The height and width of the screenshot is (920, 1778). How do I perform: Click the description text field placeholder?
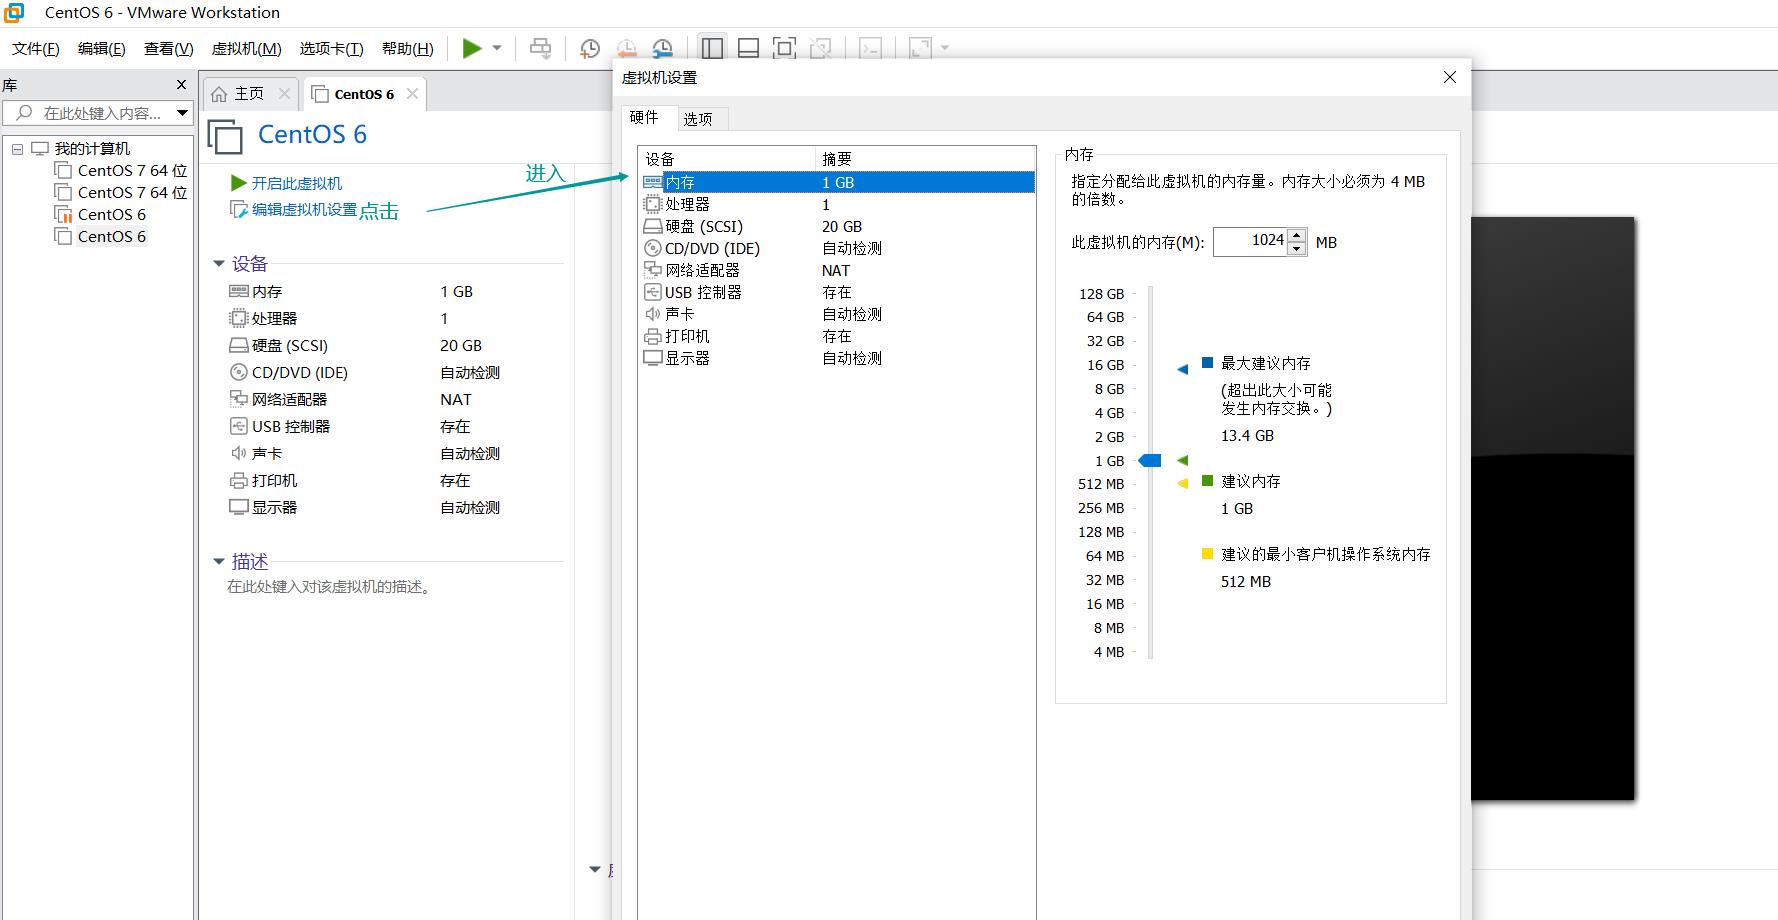(331, 587)
